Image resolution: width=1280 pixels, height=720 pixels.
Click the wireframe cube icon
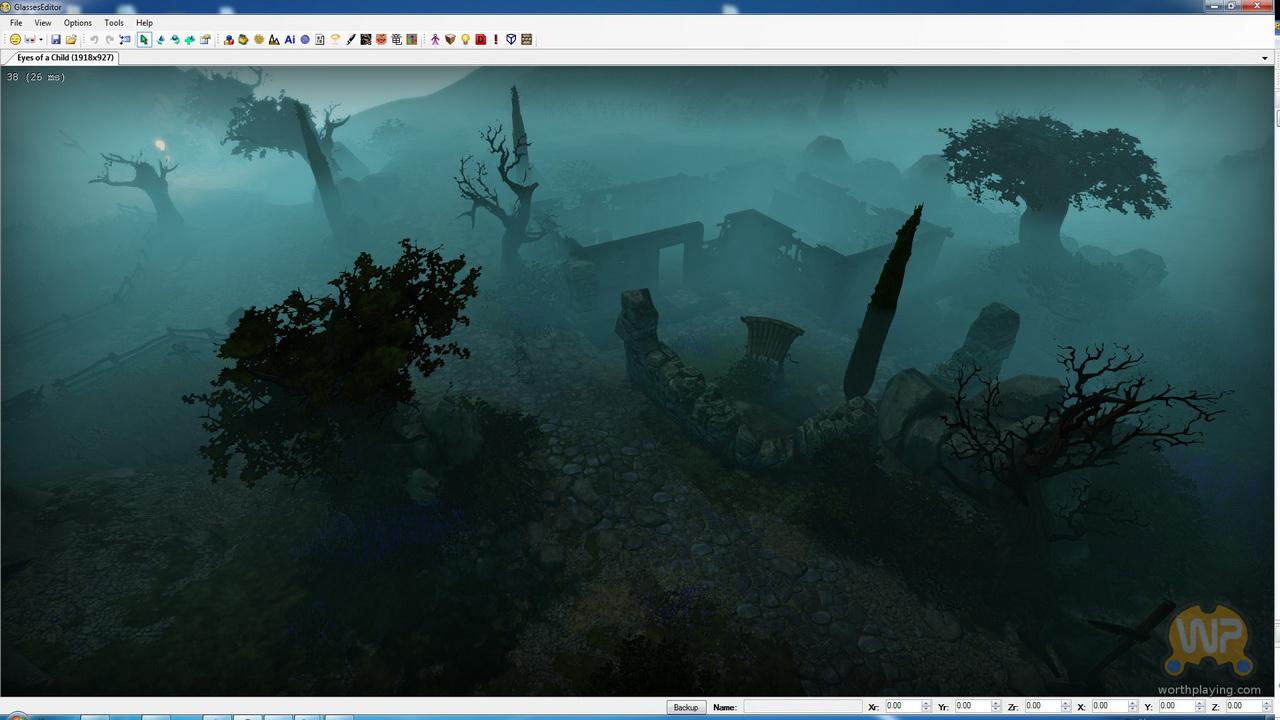click(511, 40)
